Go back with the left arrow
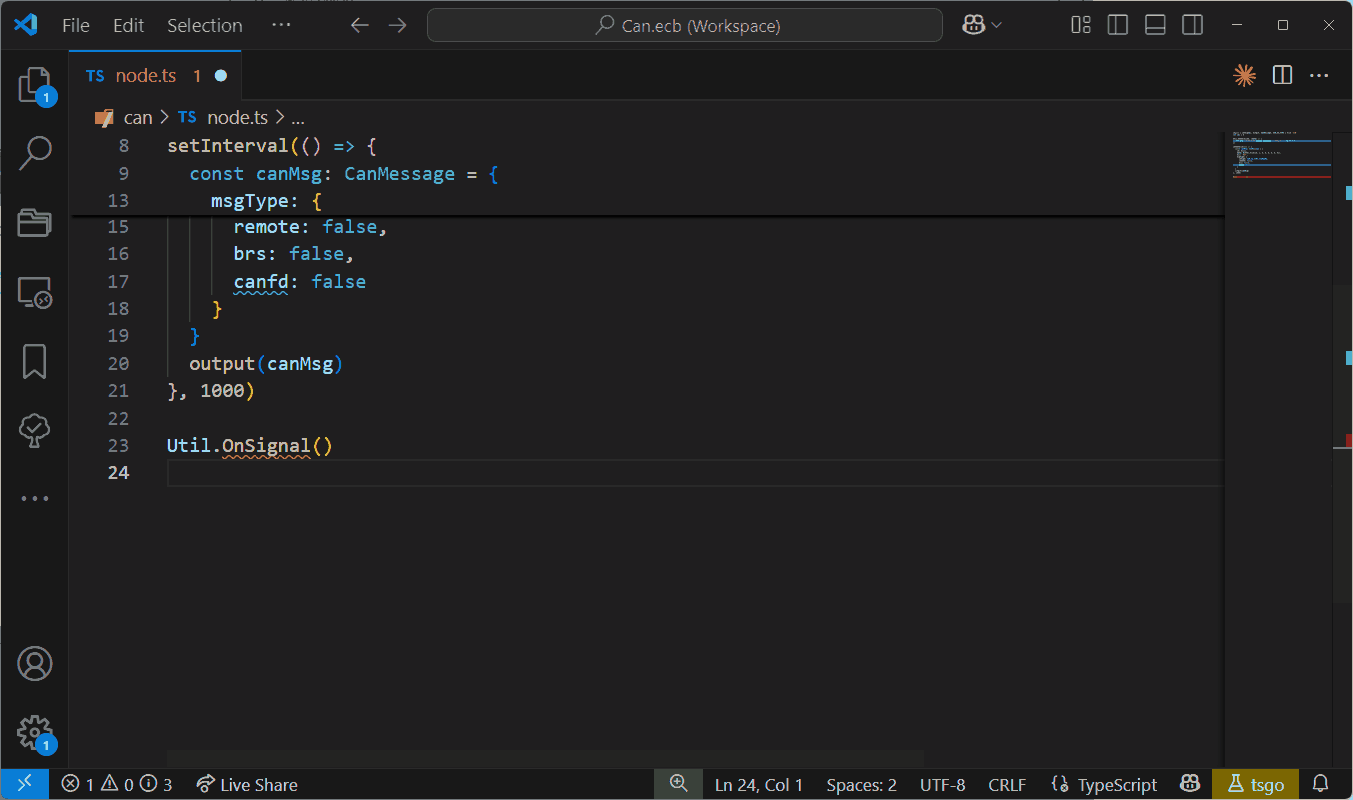This screenshot has height=800, width=1353. coord(359,25)
